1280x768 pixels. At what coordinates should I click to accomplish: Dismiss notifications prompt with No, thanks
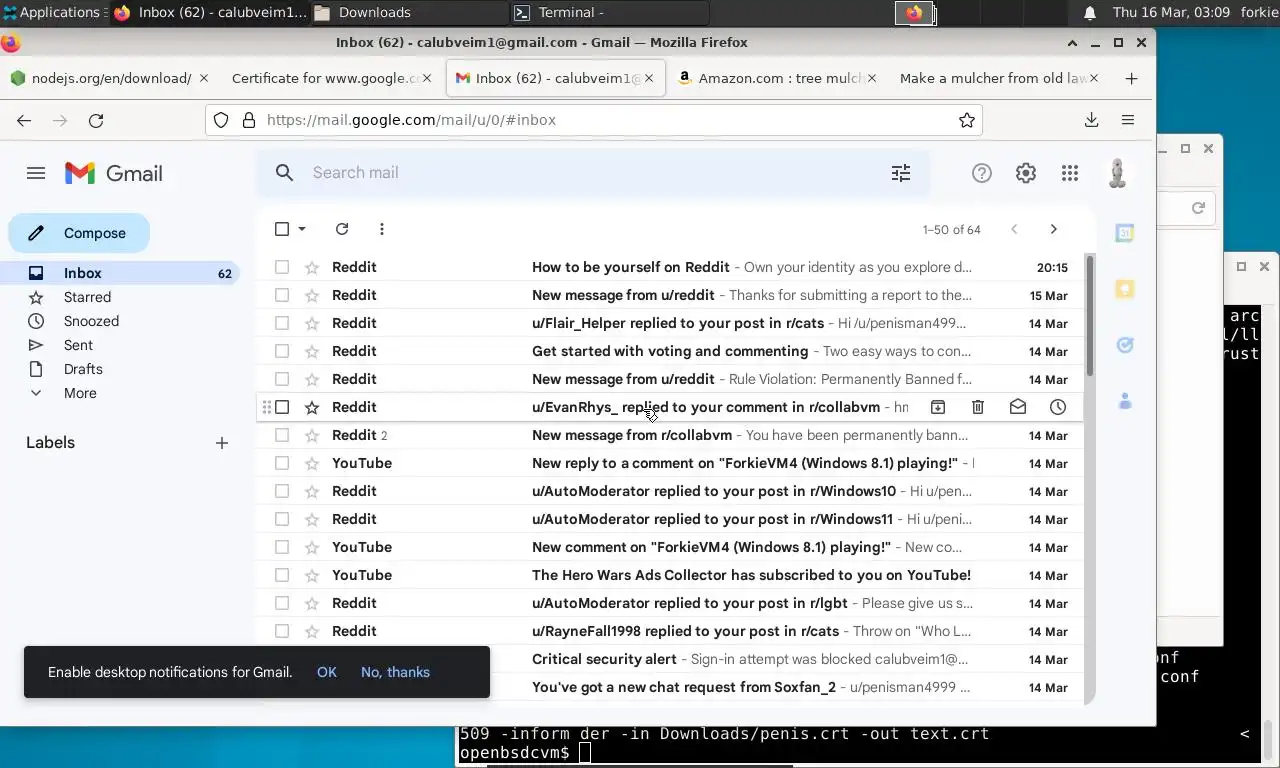[x=395, y=672]
